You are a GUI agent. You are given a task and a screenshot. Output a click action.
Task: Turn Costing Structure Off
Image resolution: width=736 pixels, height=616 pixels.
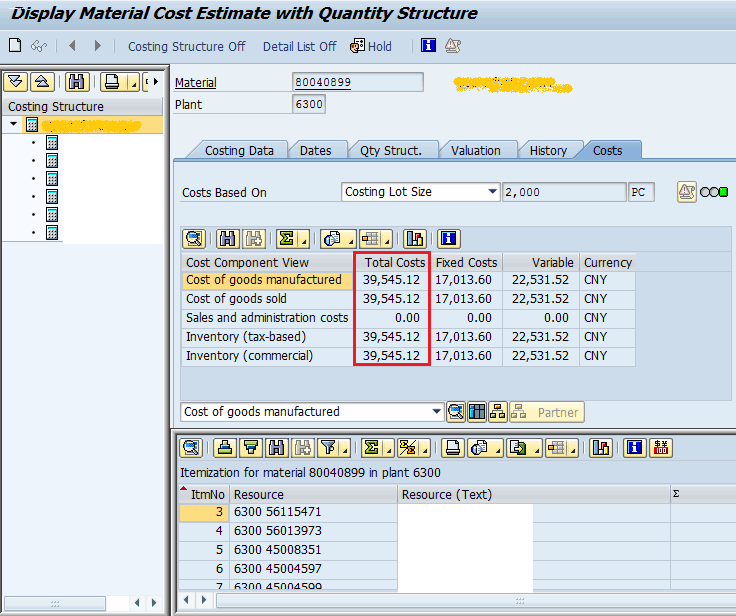pyautogui.click(x=186, y=46)
